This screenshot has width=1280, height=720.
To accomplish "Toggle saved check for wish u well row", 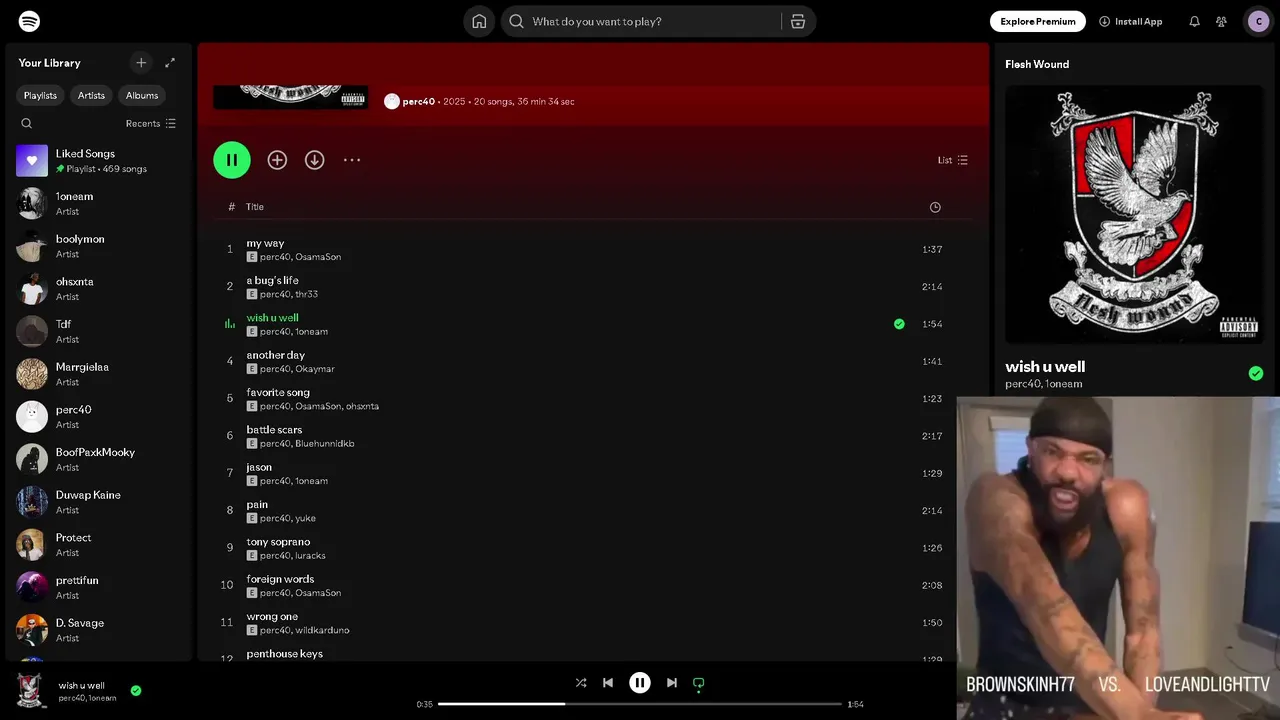I will (x=899, y=324).
